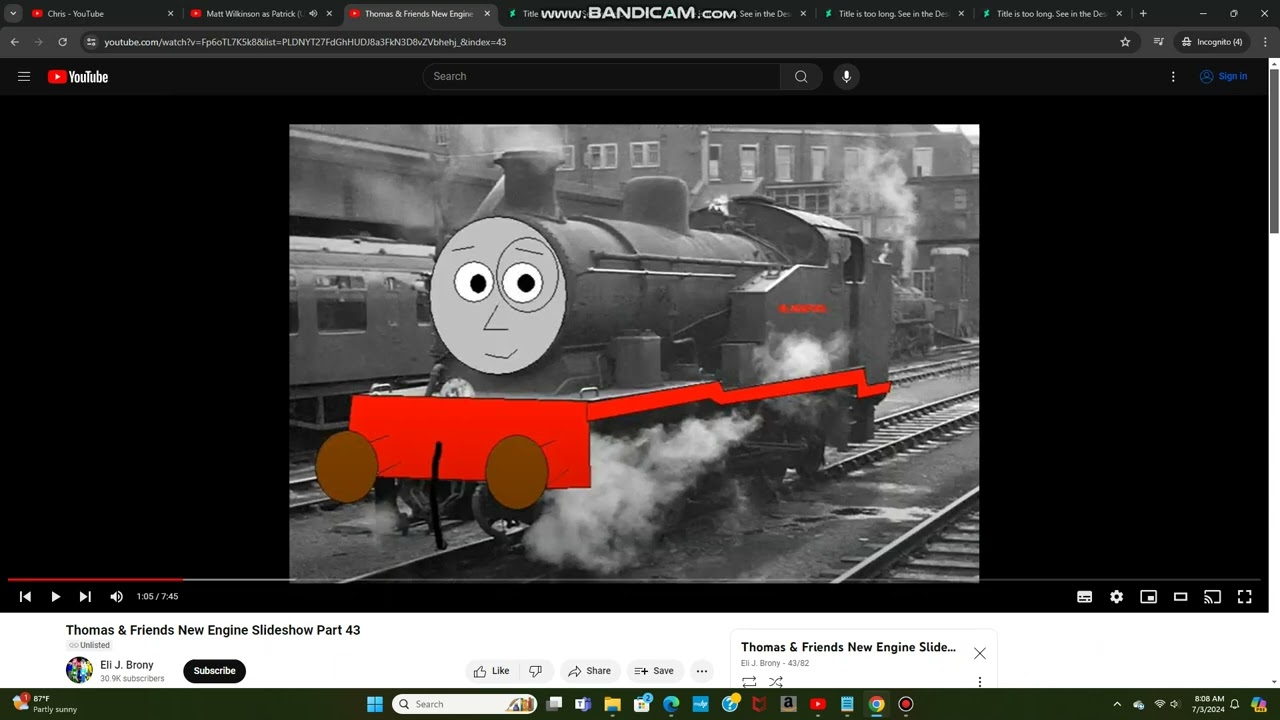Click the magnifier search button
The width and height of the screenshot is (1280, 720).
[x=801, y=76]
